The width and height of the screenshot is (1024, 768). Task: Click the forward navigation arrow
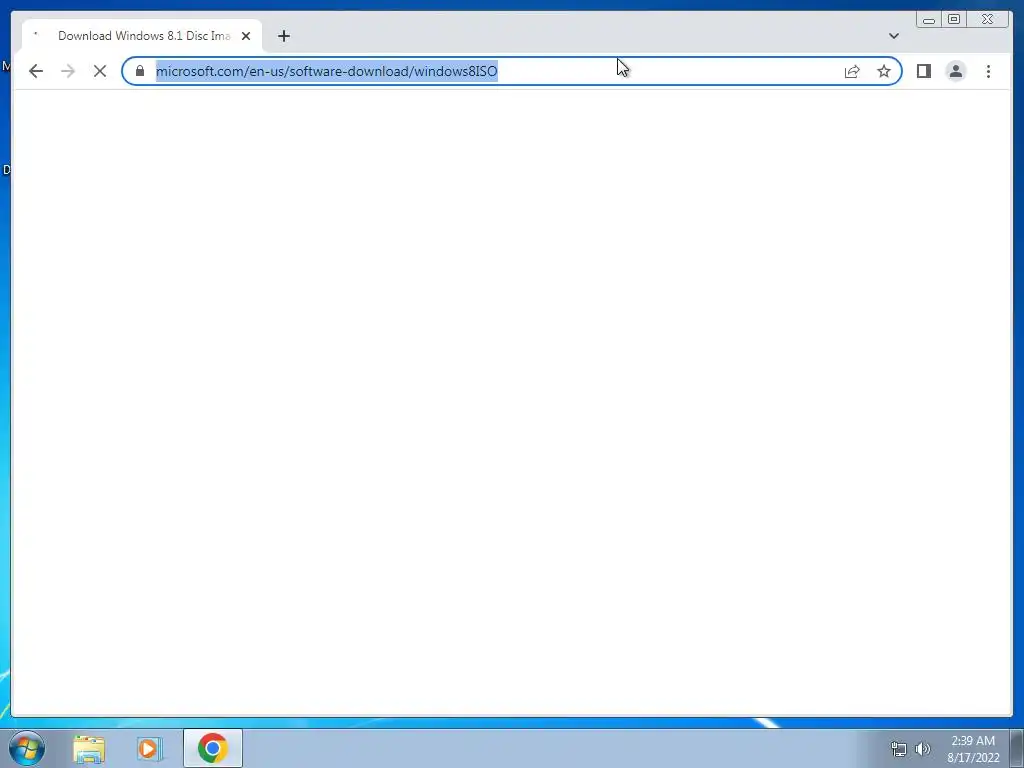[68, 71]
